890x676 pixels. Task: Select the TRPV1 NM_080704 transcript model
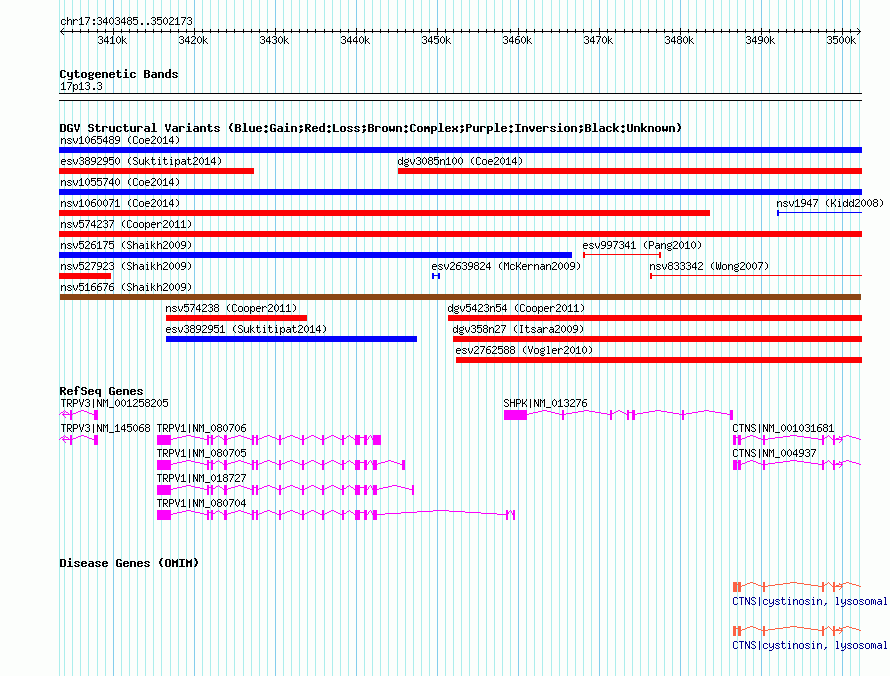(x=336, y=515)
